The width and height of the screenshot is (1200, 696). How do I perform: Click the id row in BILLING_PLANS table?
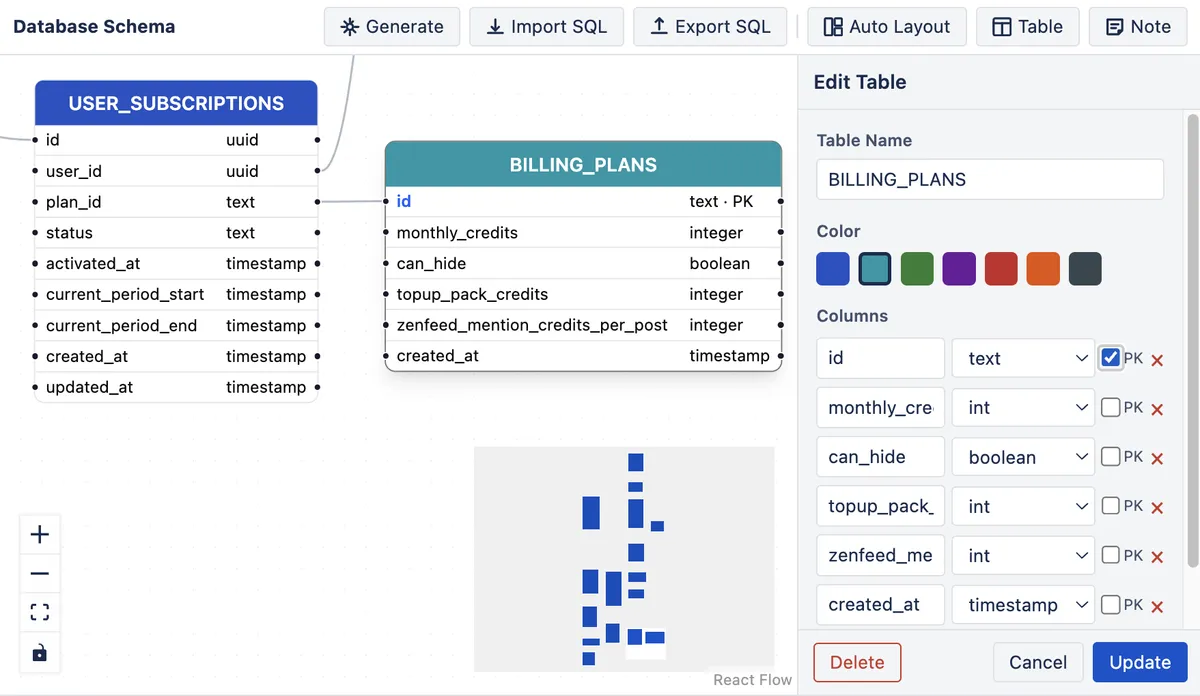583,202
